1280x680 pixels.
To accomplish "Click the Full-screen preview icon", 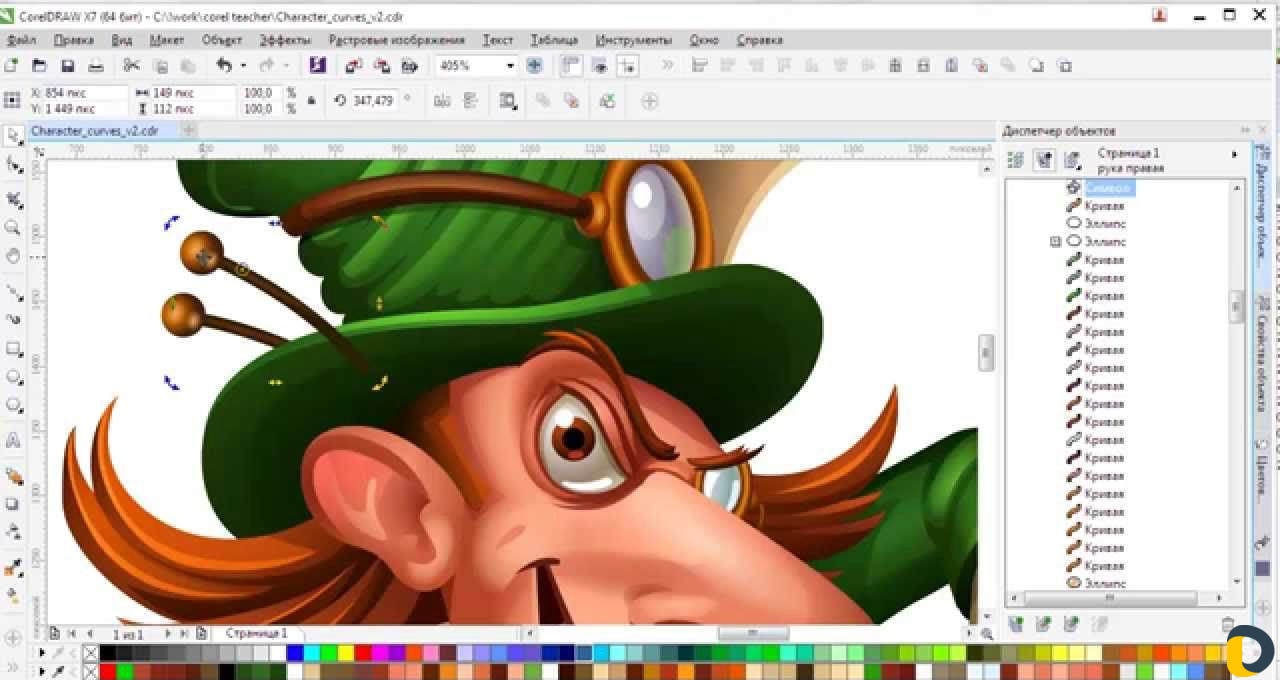I will pyautogui.click(x=535, y=66).
